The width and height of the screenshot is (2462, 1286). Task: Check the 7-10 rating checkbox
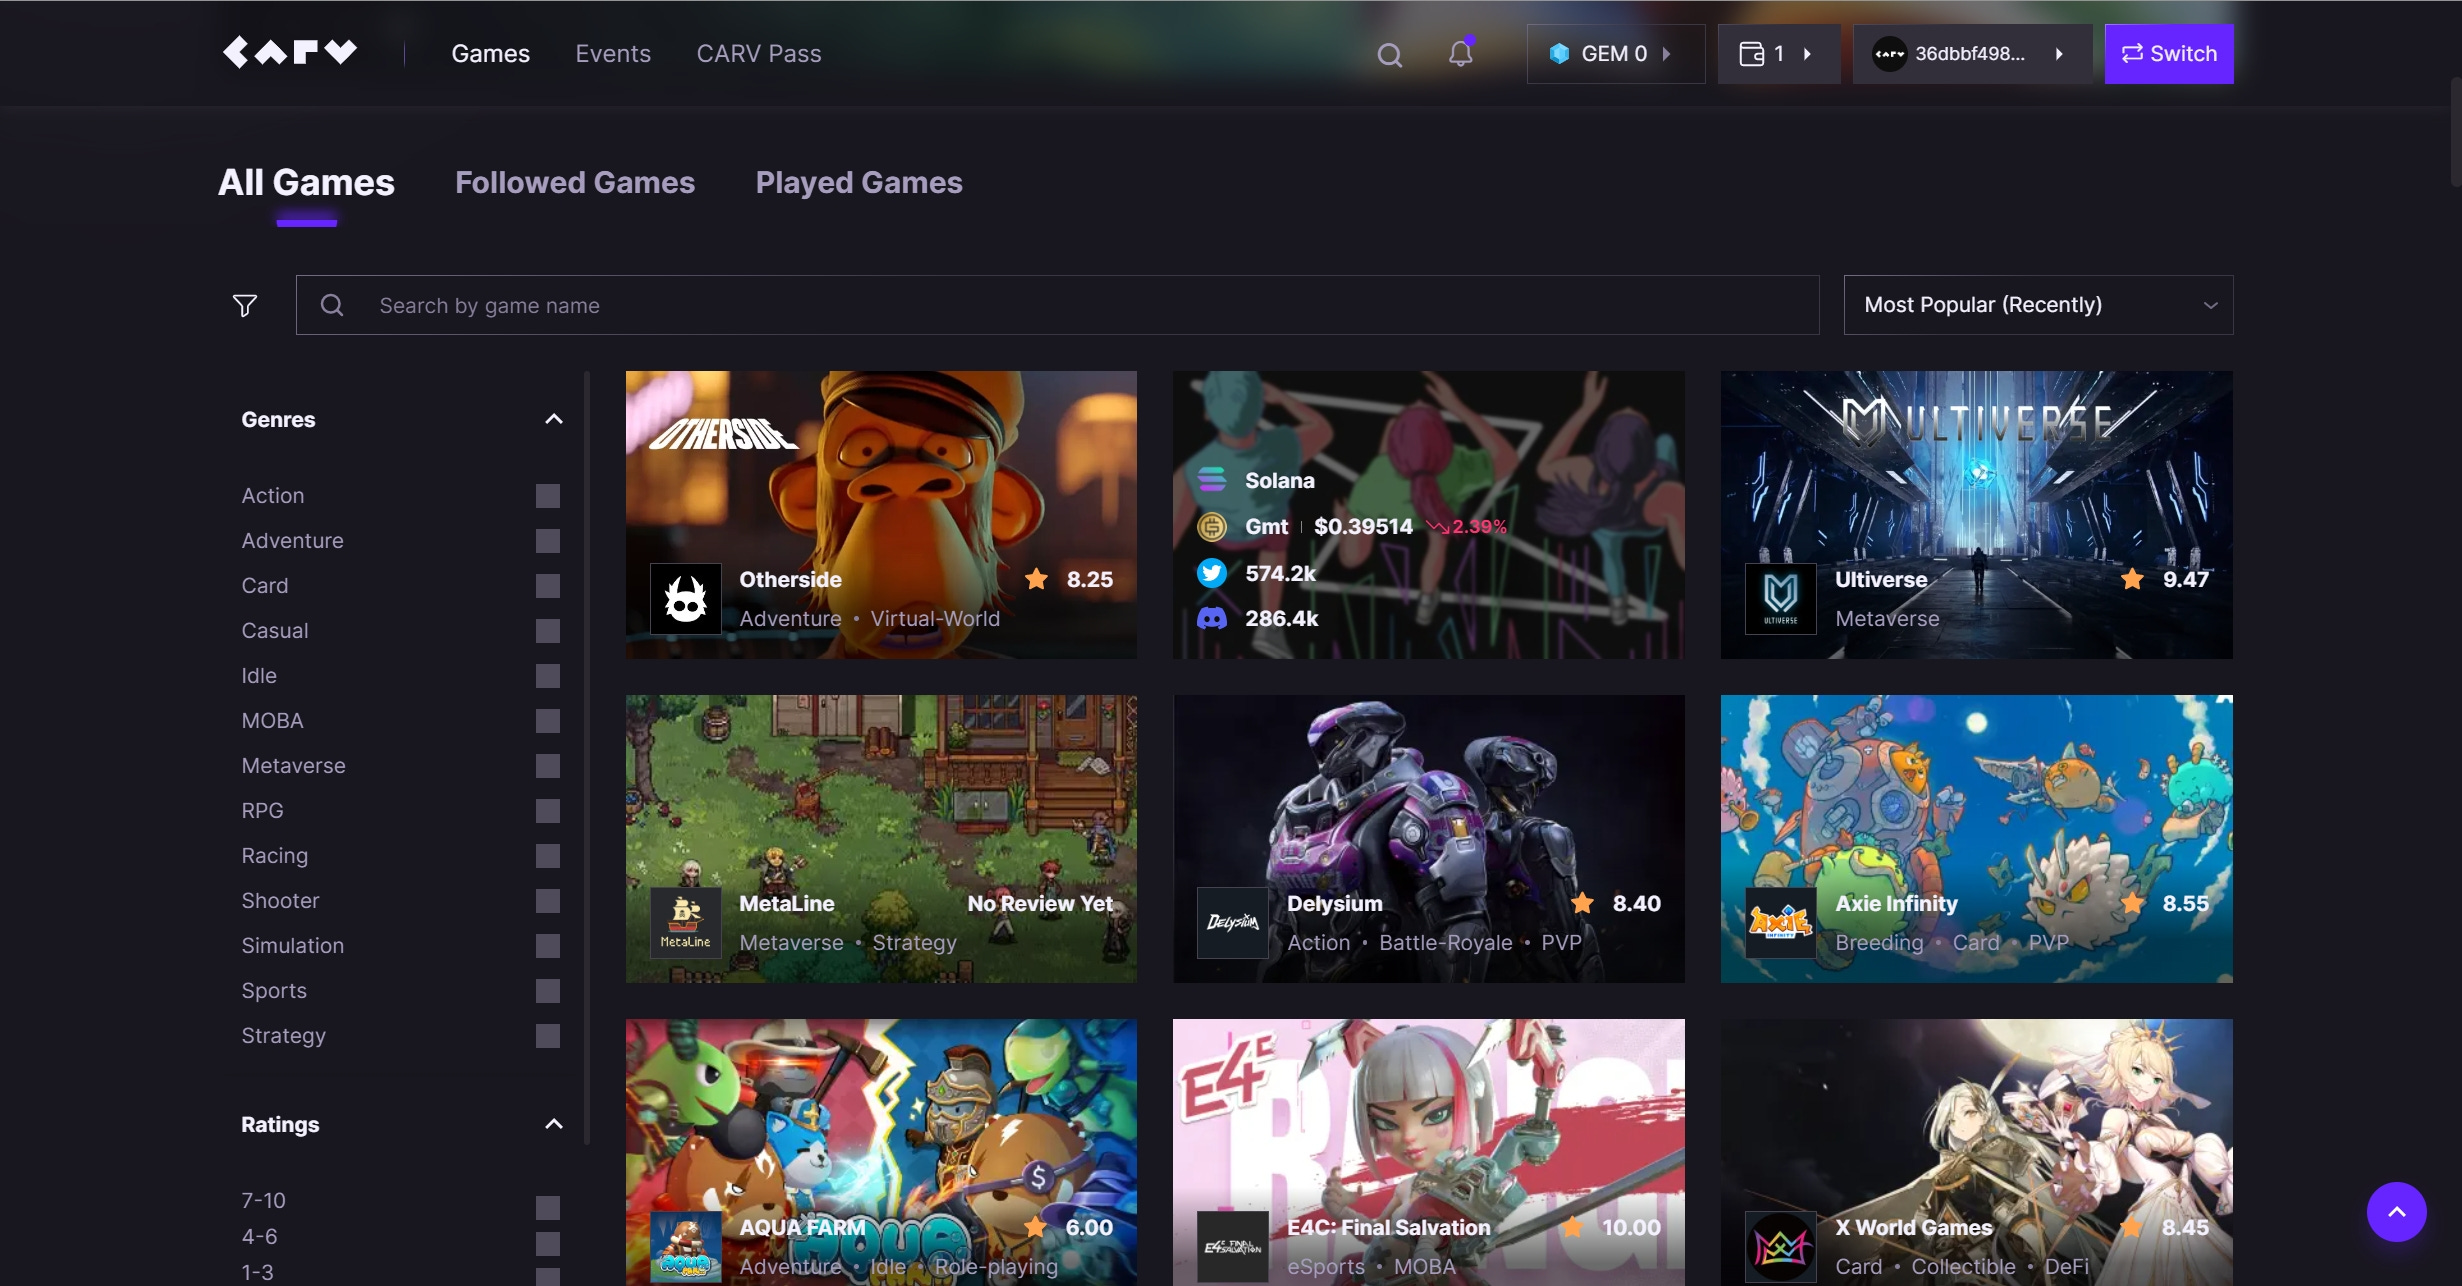click(547, 1208)
